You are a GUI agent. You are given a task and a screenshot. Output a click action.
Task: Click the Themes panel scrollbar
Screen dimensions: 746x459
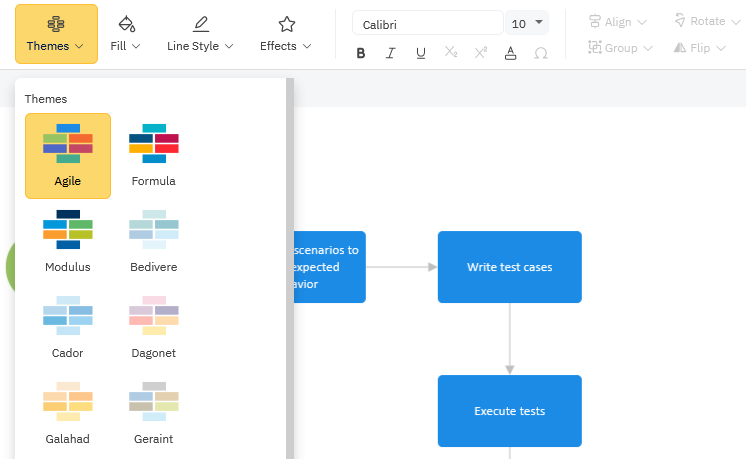(x=290, y=270)
